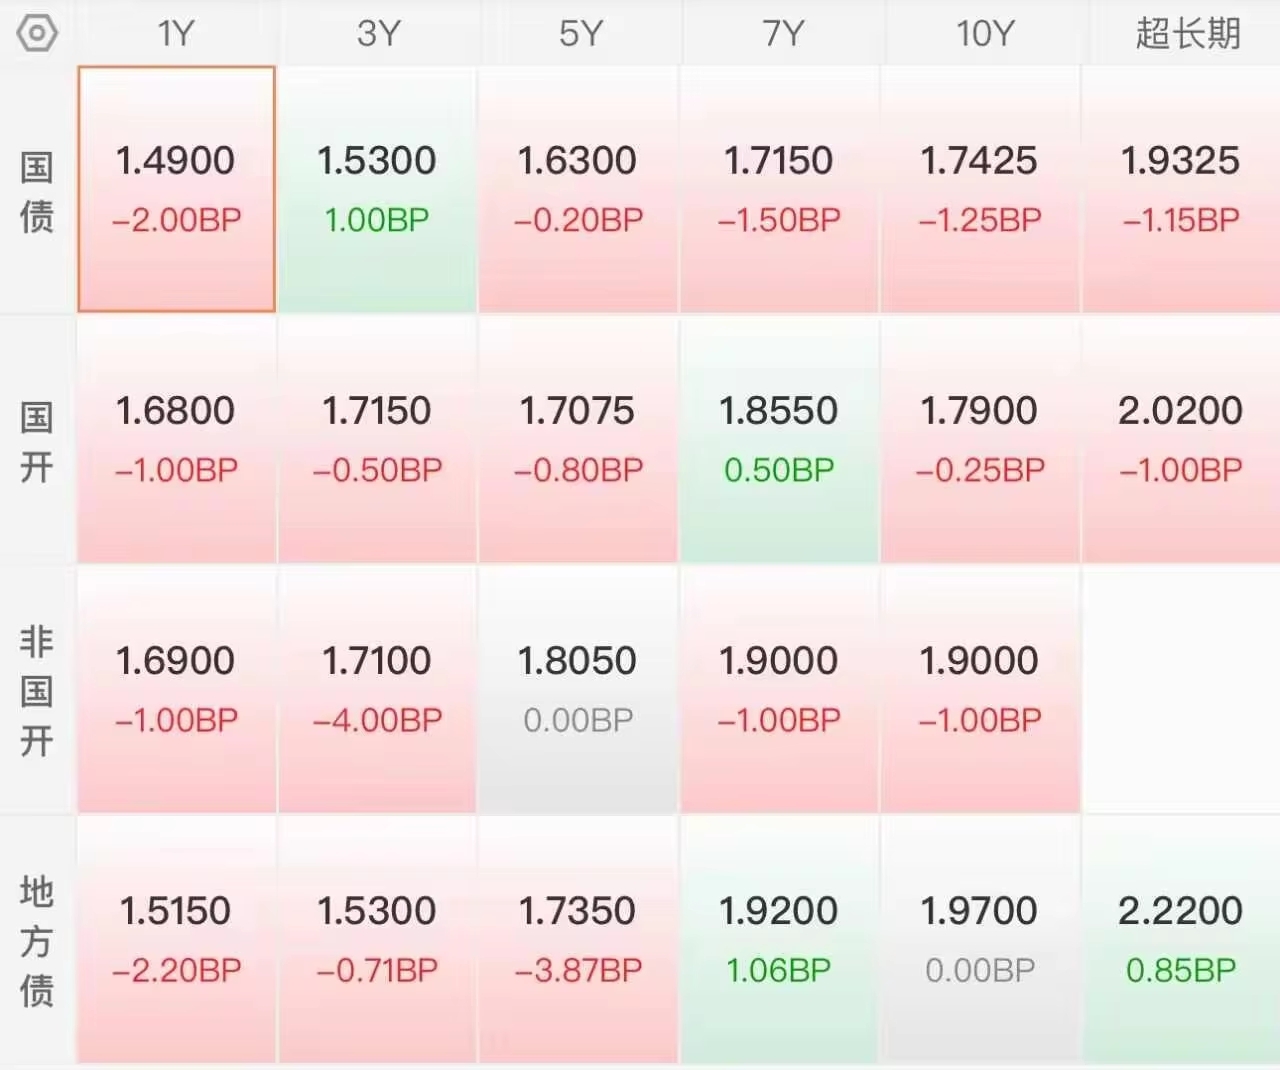
Task: Click the 5Y column header
Action: coord(580,34)
